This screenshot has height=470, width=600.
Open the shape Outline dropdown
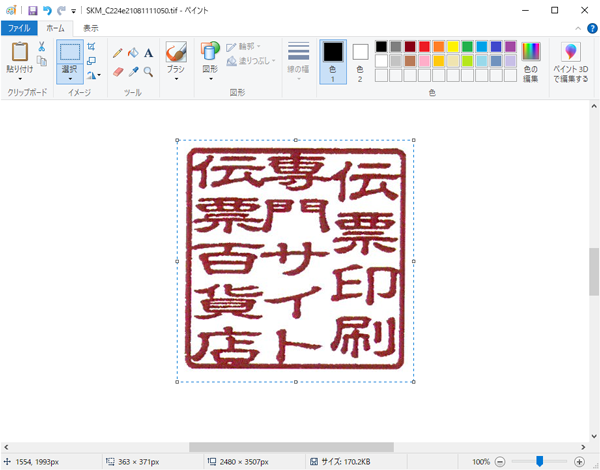tap(243, 46)
